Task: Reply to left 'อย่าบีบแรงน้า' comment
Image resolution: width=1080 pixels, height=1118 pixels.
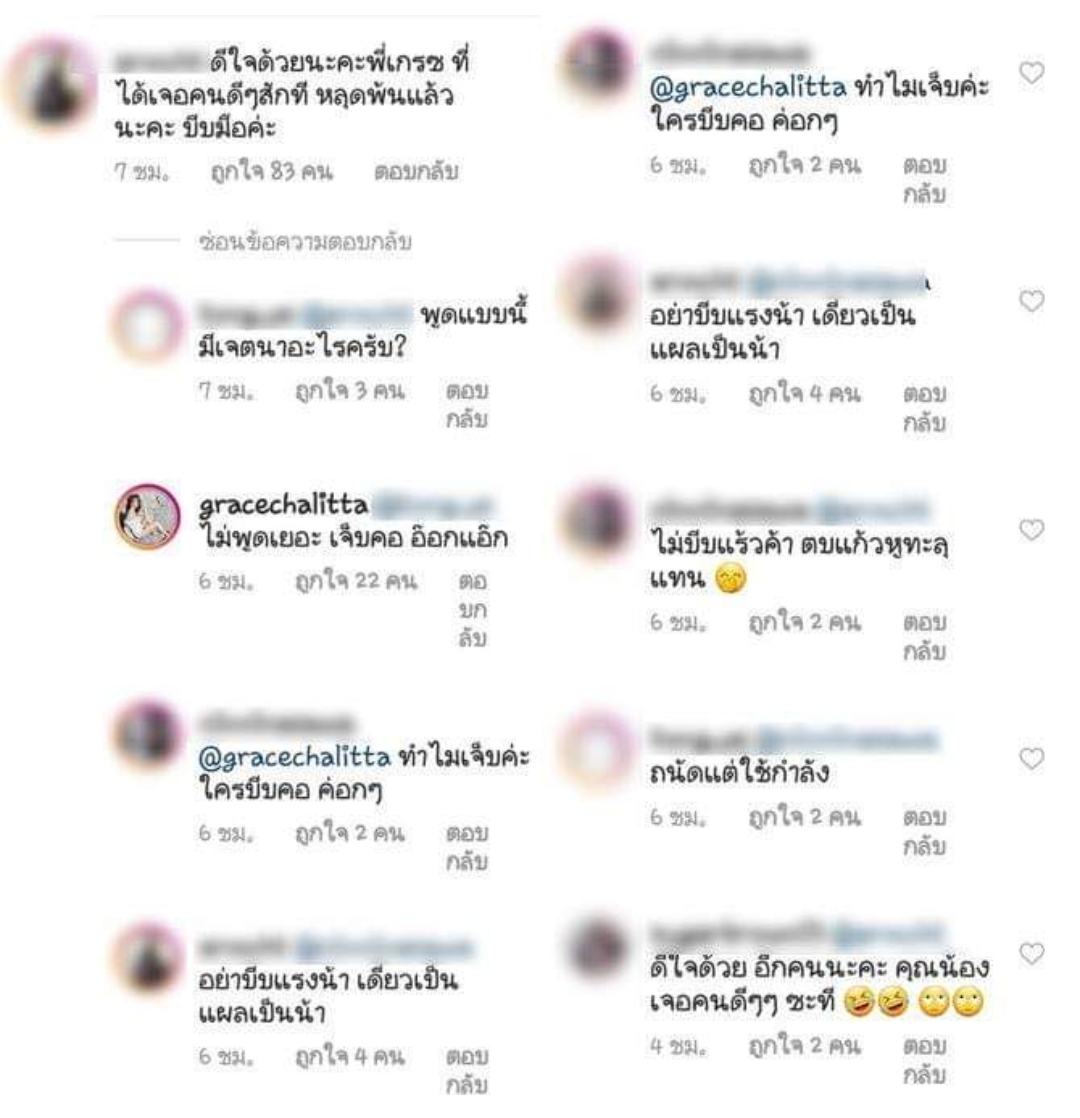Action: (467, 1070)
